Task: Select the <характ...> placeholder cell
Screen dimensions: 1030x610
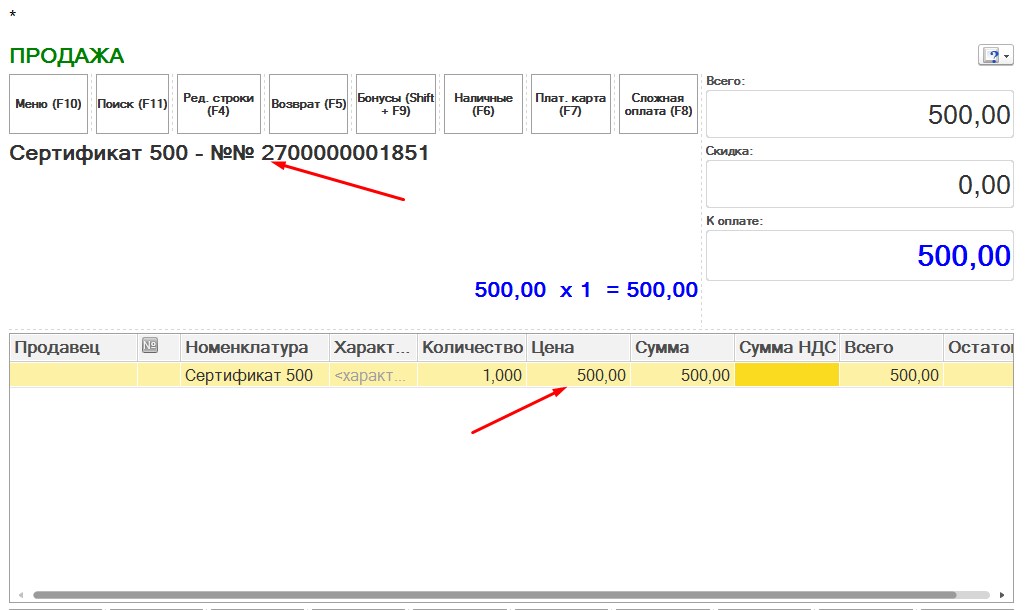Action: point(372,376)
